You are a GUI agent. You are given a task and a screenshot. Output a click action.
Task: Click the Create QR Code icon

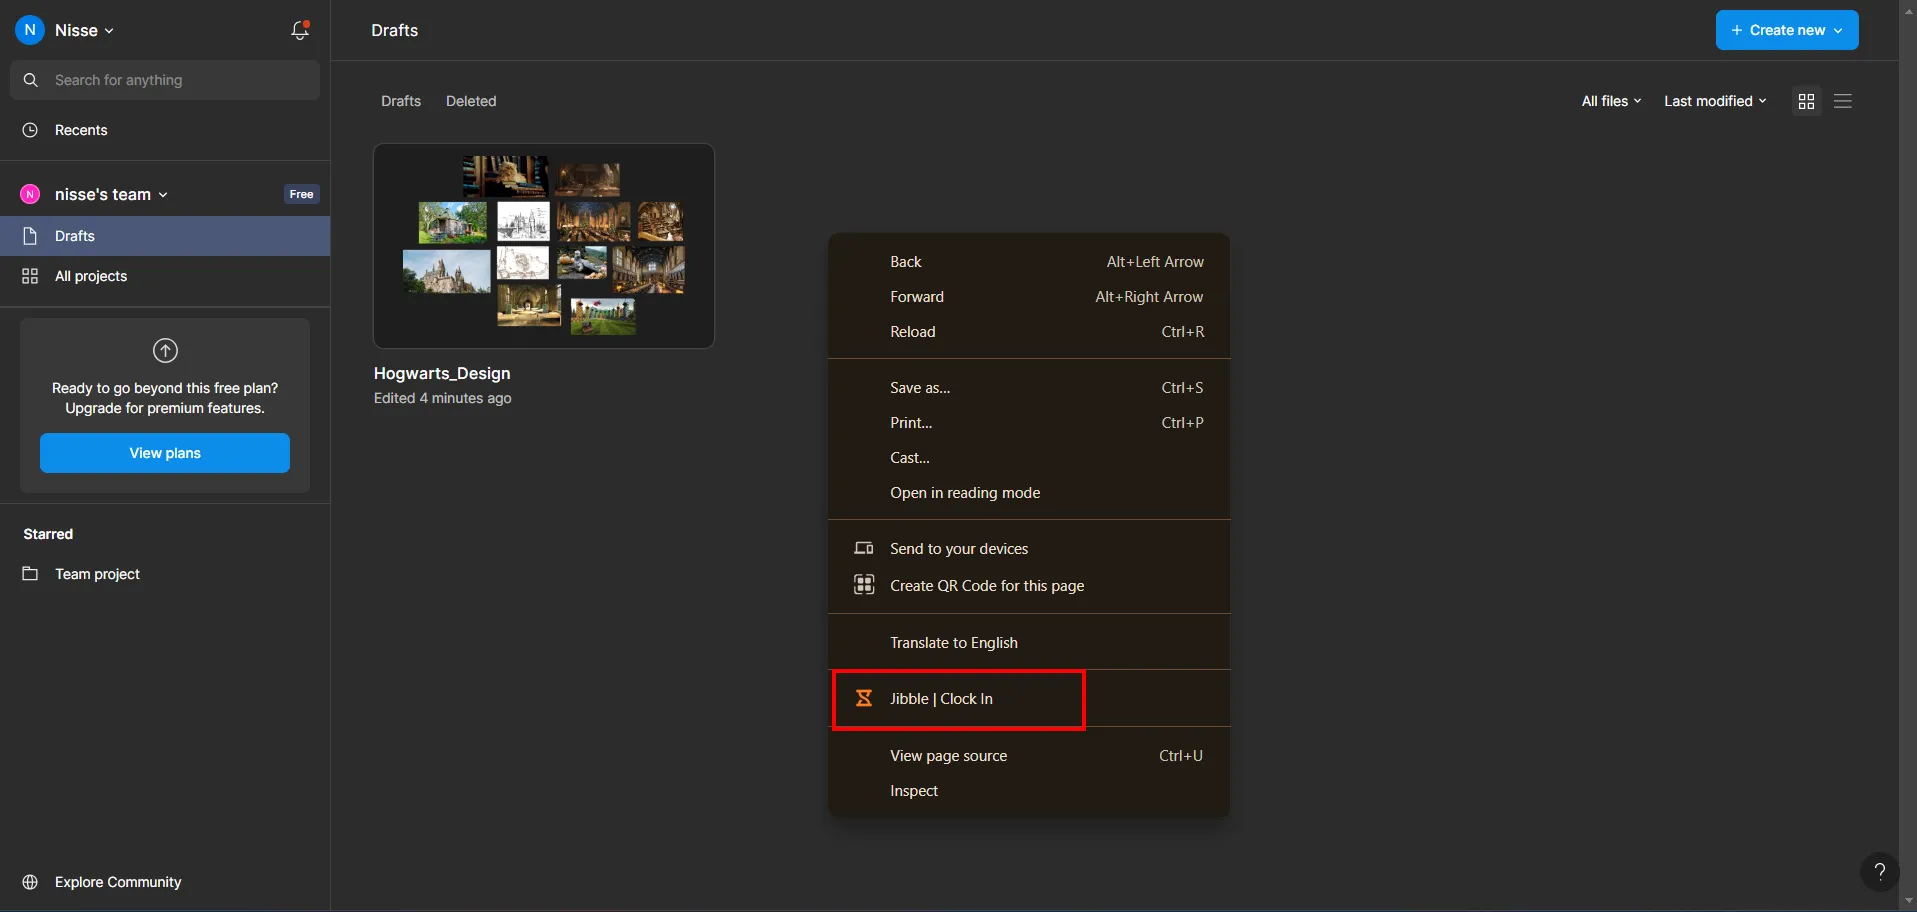point(864,585)
